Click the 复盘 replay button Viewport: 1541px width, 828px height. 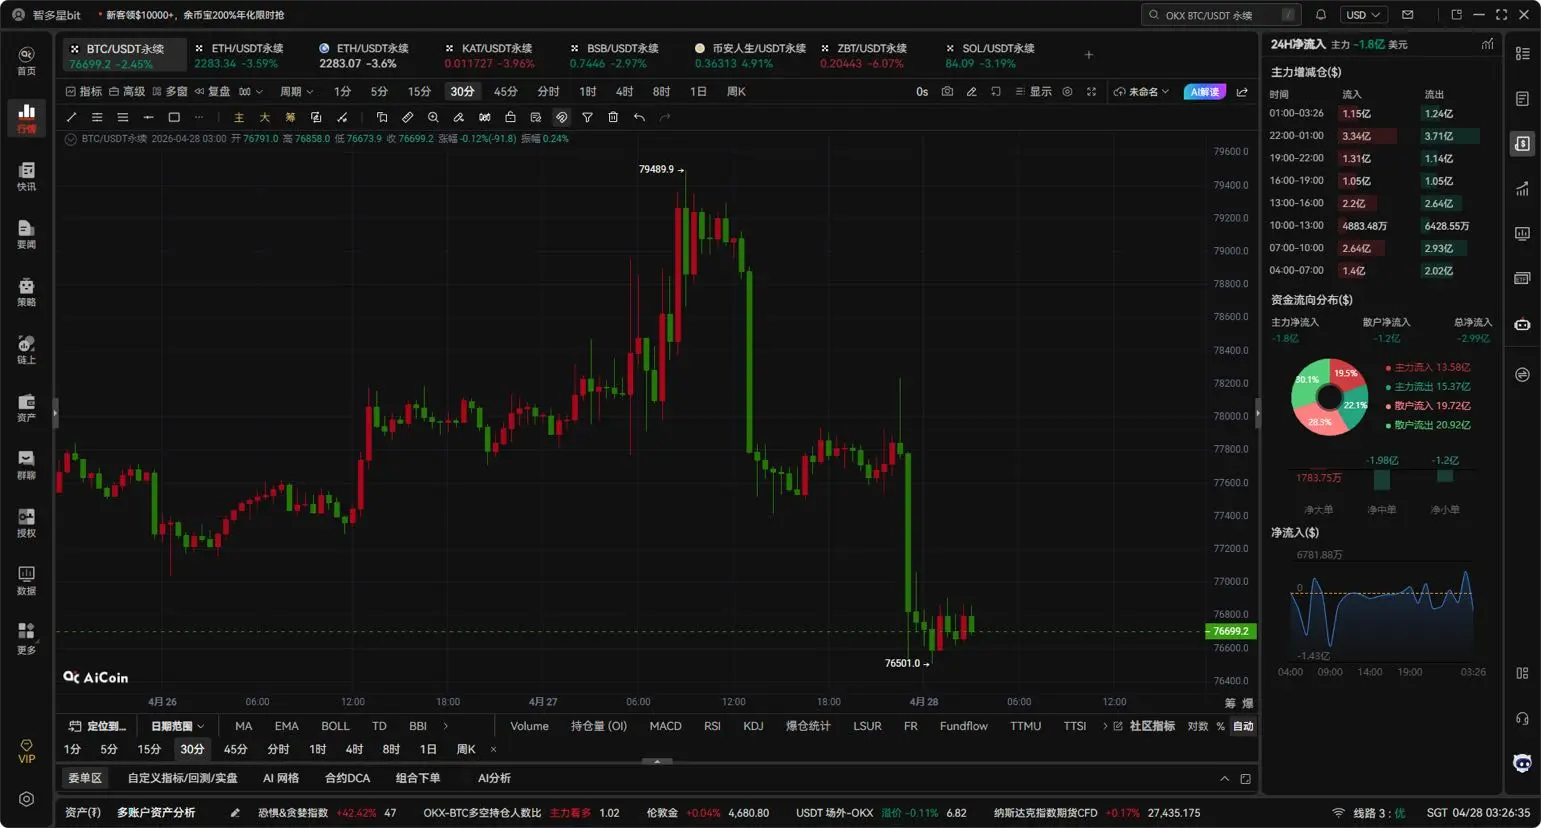[x=212, y=91]
